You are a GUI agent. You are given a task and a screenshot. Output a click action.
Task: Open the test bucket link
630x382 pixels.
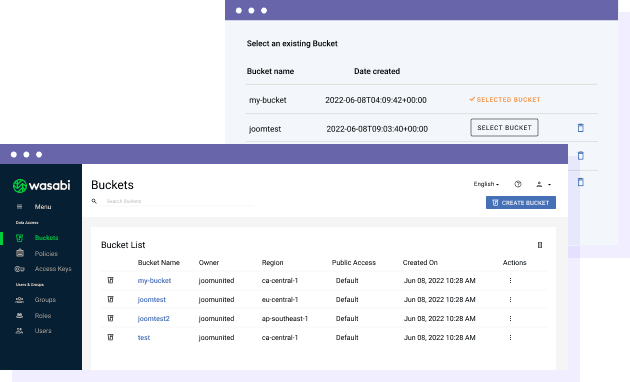pyautogui.click(x=144, y=337)
